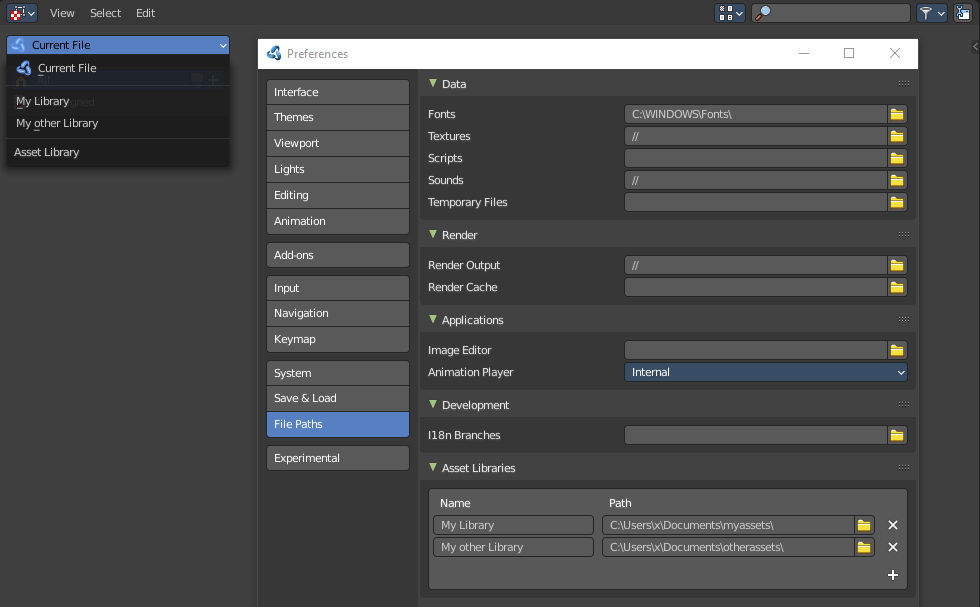Switch to the Interface preferences tab
980x607 pixels.
tap(338, 92)
